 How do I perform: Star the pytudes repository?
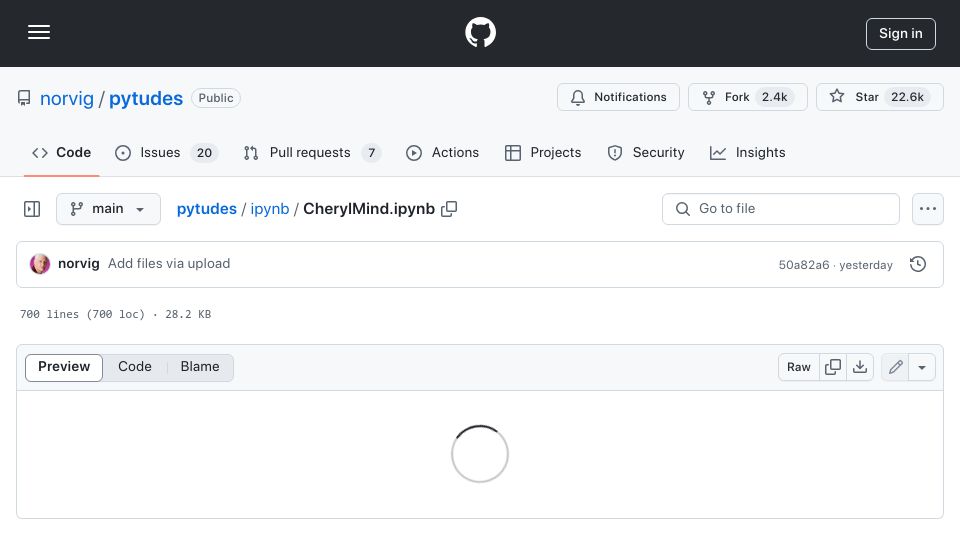tap(880, 97)
